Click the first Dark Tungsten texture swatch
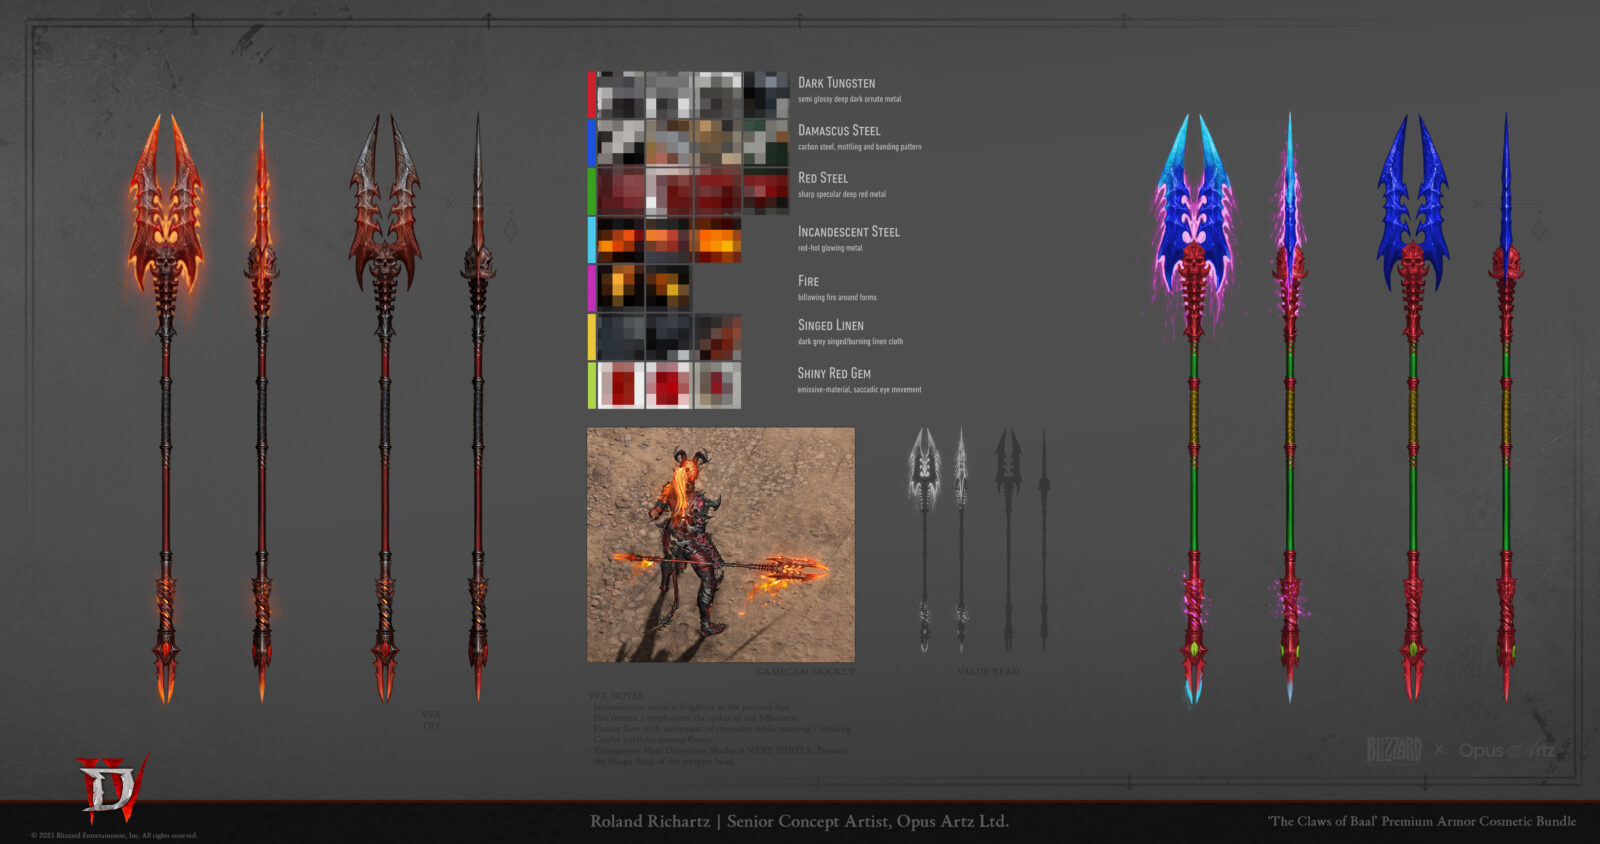 click(621, 95)
